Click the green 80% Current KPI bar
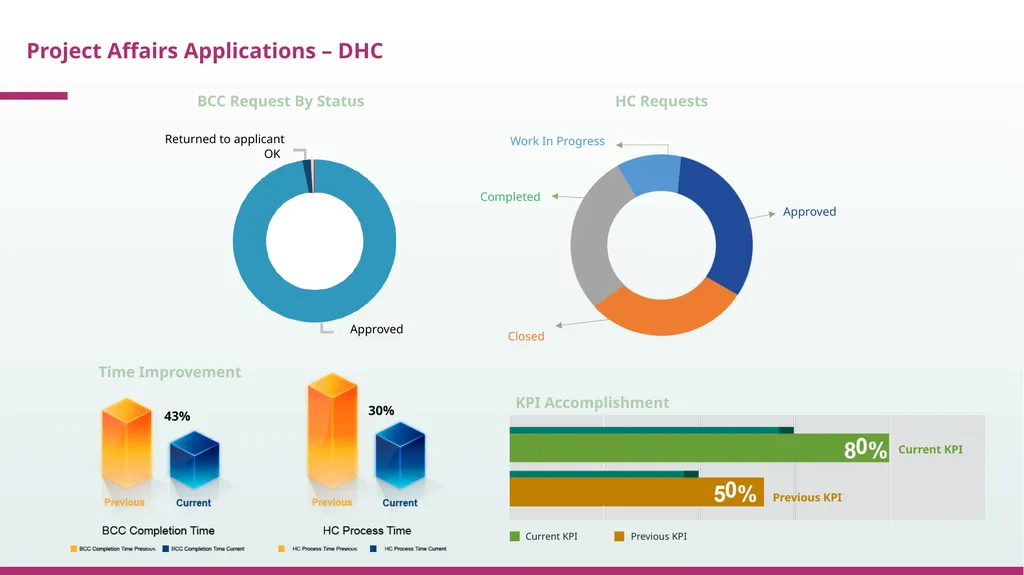Viewport: 1024px width, 575px height. pyautogui.click(x=699, y=448)
